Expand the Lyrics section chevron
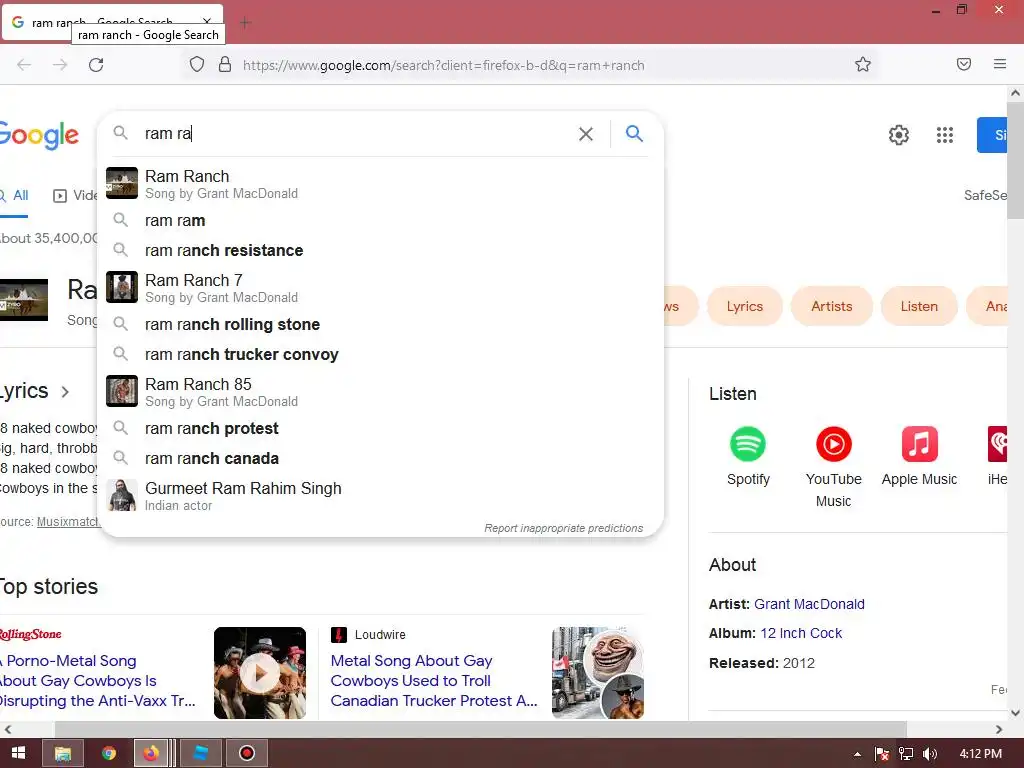 [65, 392]
